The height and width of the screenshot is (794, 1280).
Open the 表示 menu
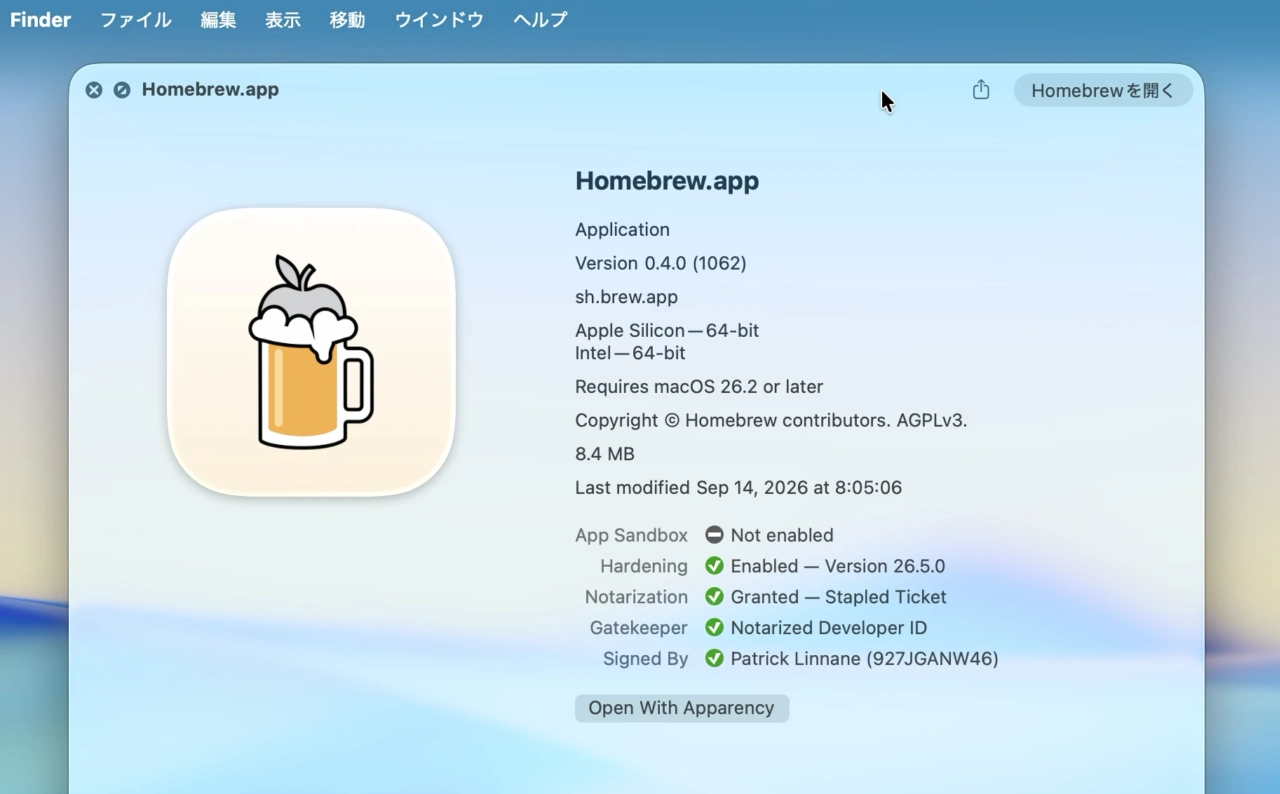pyautogui.click(x=283, y=20)
